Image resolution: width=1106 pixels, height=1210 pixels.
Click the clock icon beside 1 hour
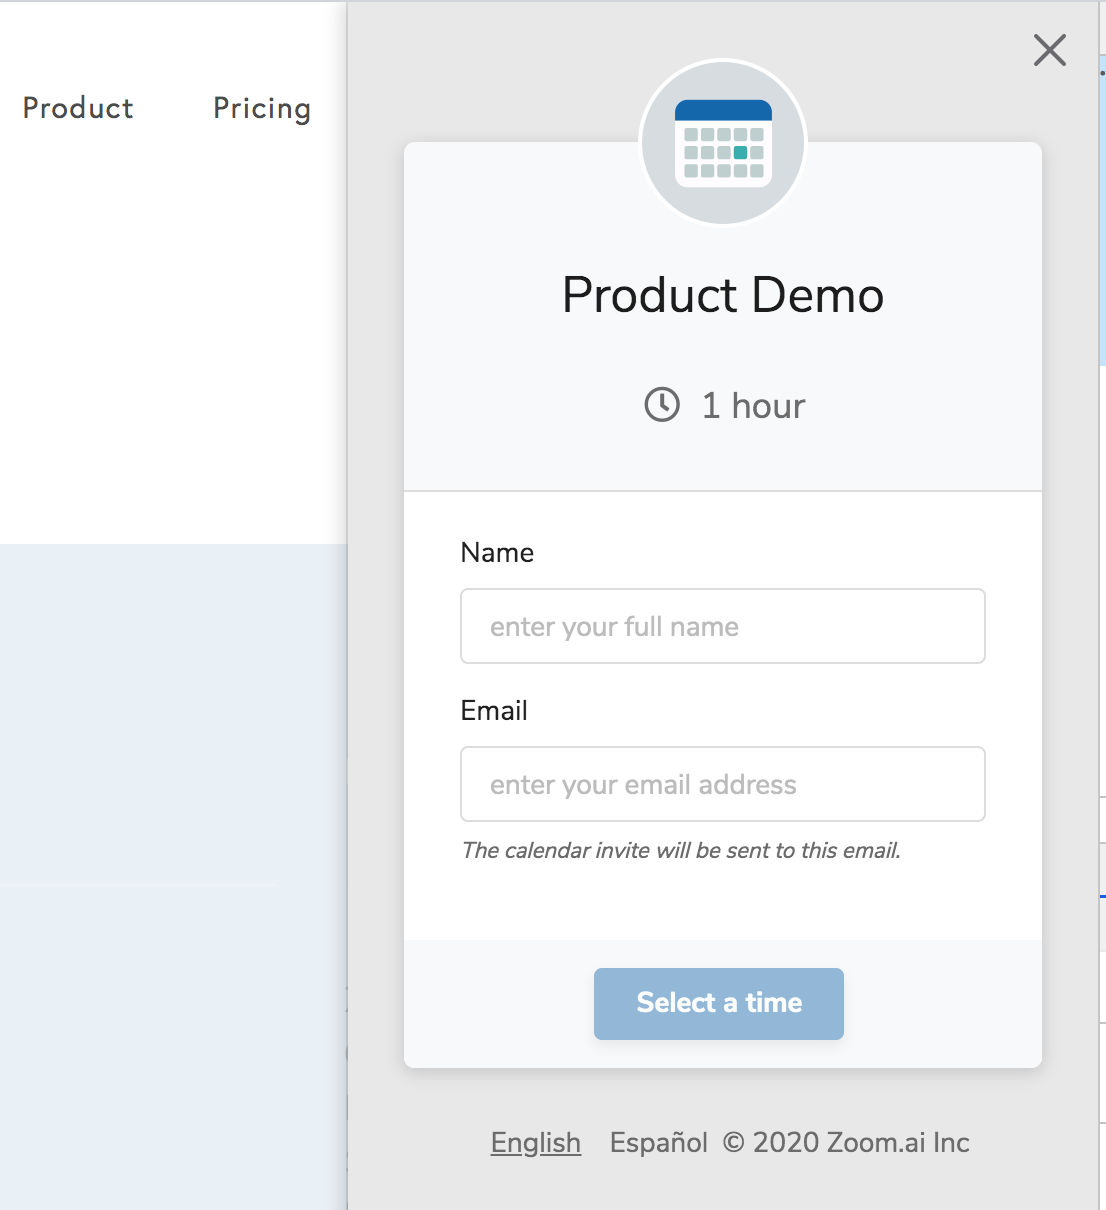(662, 405)
